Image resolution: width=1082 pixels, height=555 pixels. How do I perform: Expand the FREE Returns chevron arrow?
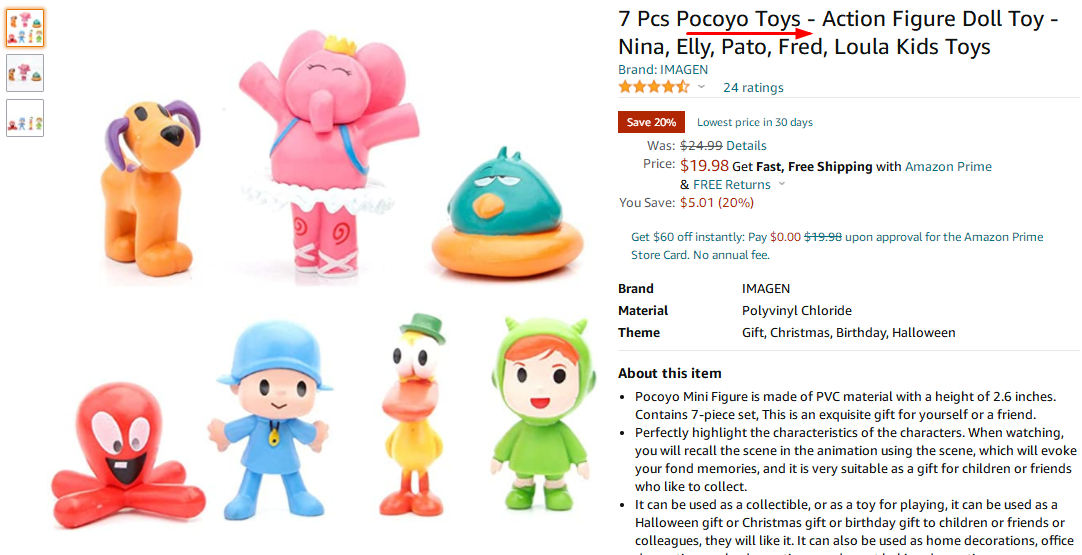(x=782, y=185)
